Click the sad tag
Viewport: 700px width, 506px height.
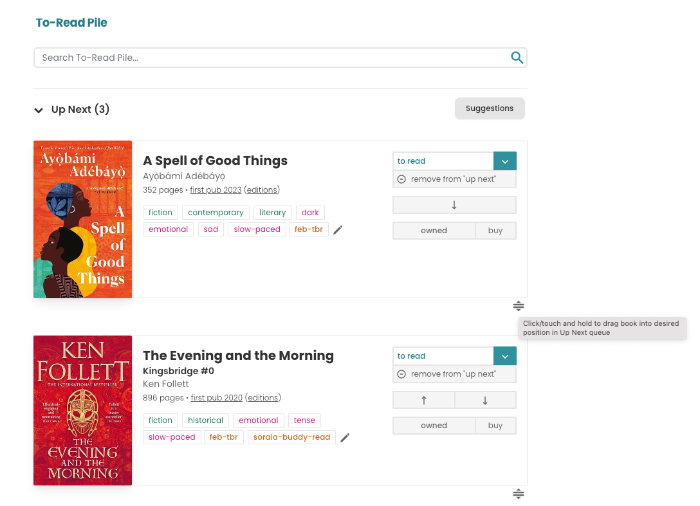(x=211, y=230)
